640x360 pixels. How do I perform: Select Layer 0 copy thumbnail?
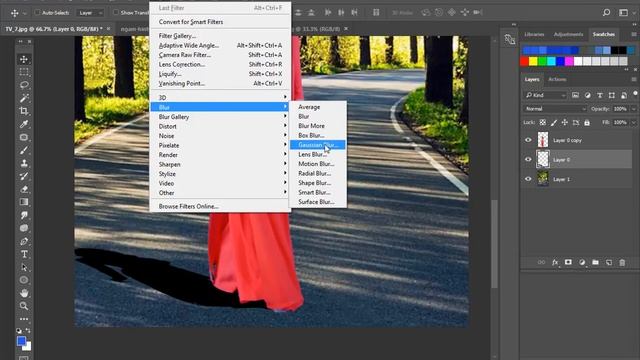[543, 140]
